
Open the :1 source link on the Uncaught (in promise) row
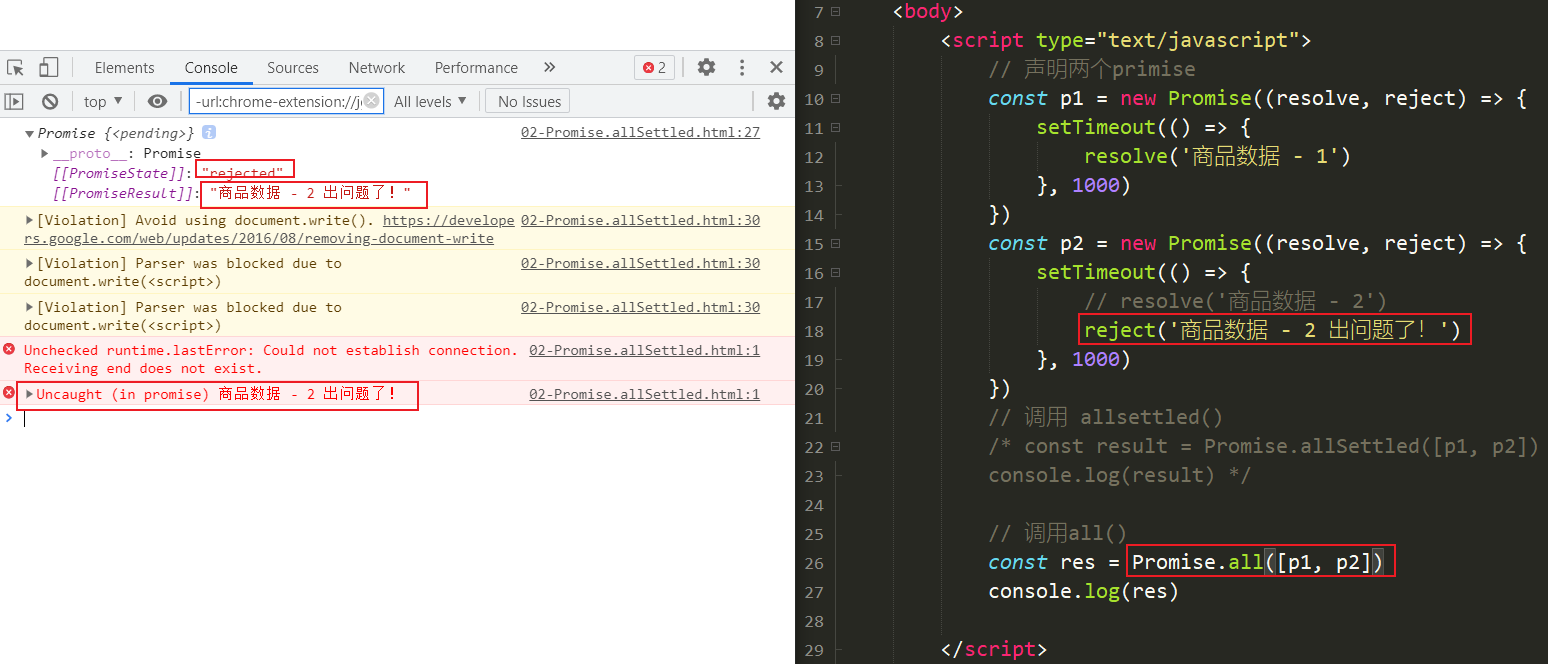644,394
